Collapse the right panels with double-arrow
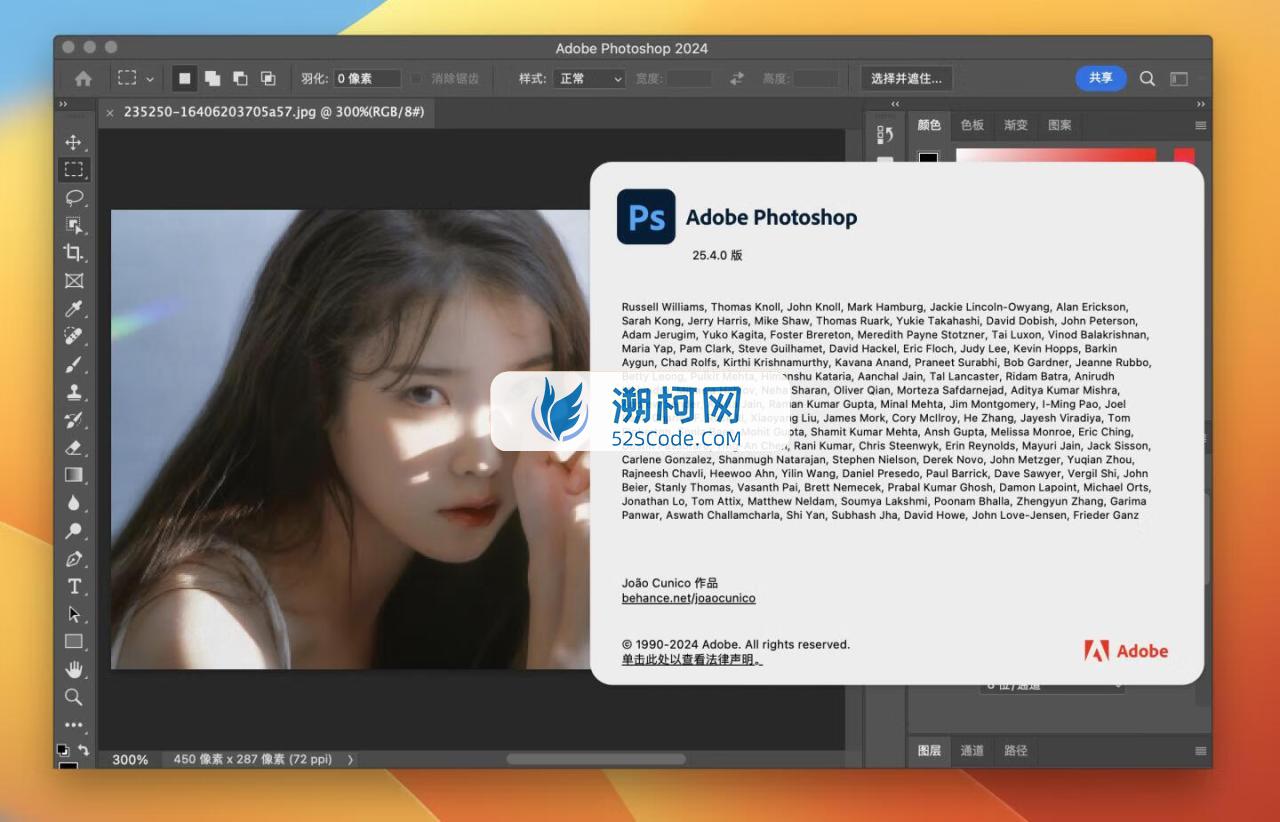The image size is (1280, 822). [x=1200, y=104]
